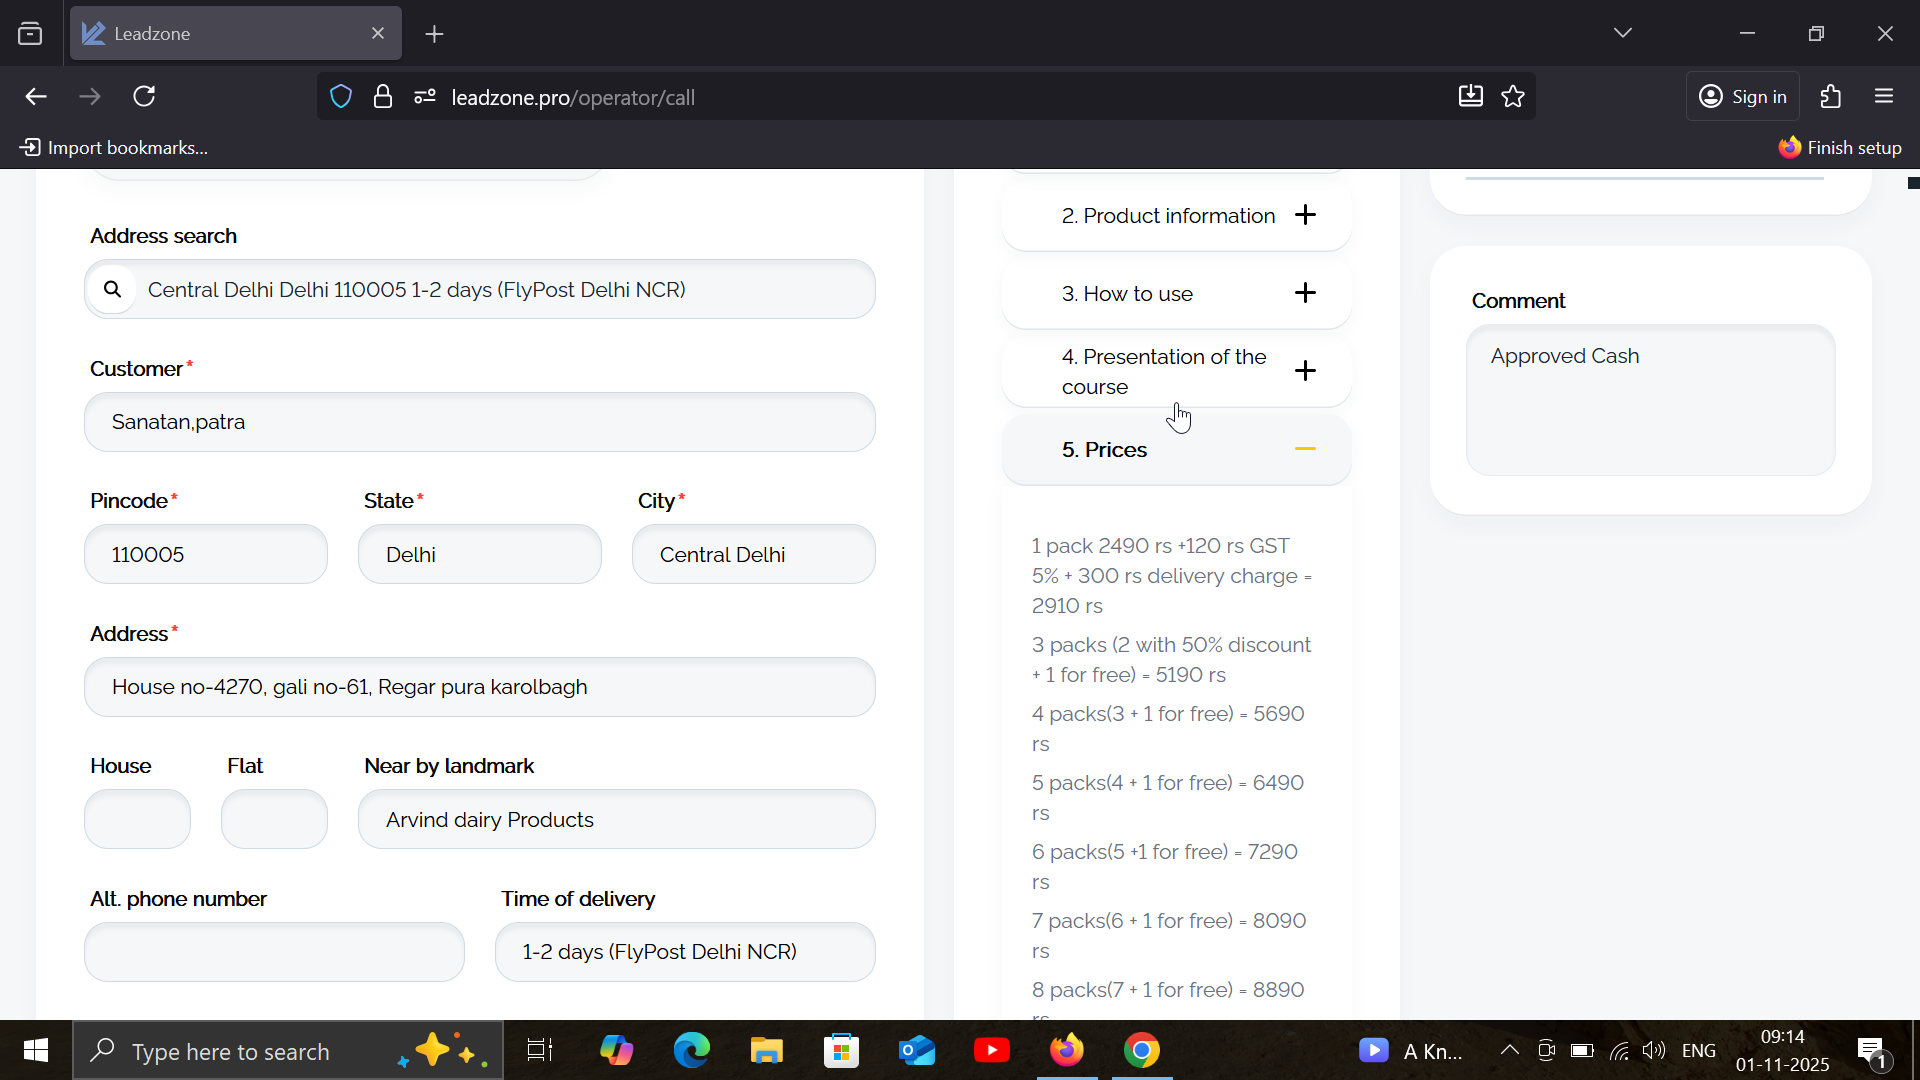Open the browser extensions icon
The image size is (1920, 1080).
point(1830,97)
